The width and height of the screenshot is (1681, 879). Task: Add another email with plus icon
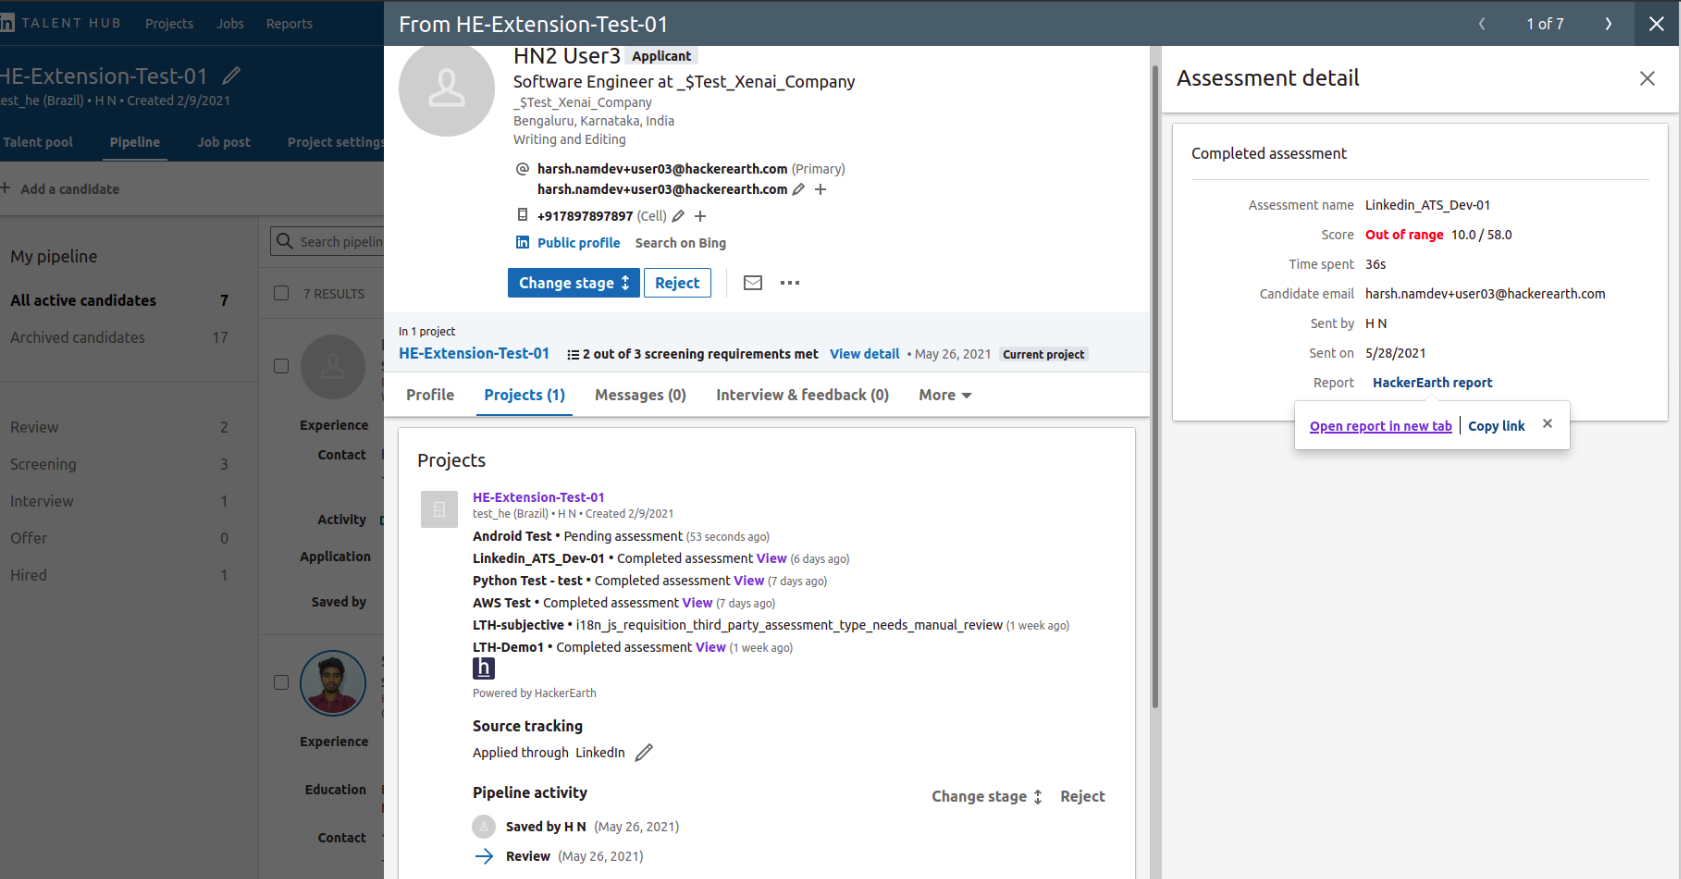pyautogui.click(x=820, y=189)
